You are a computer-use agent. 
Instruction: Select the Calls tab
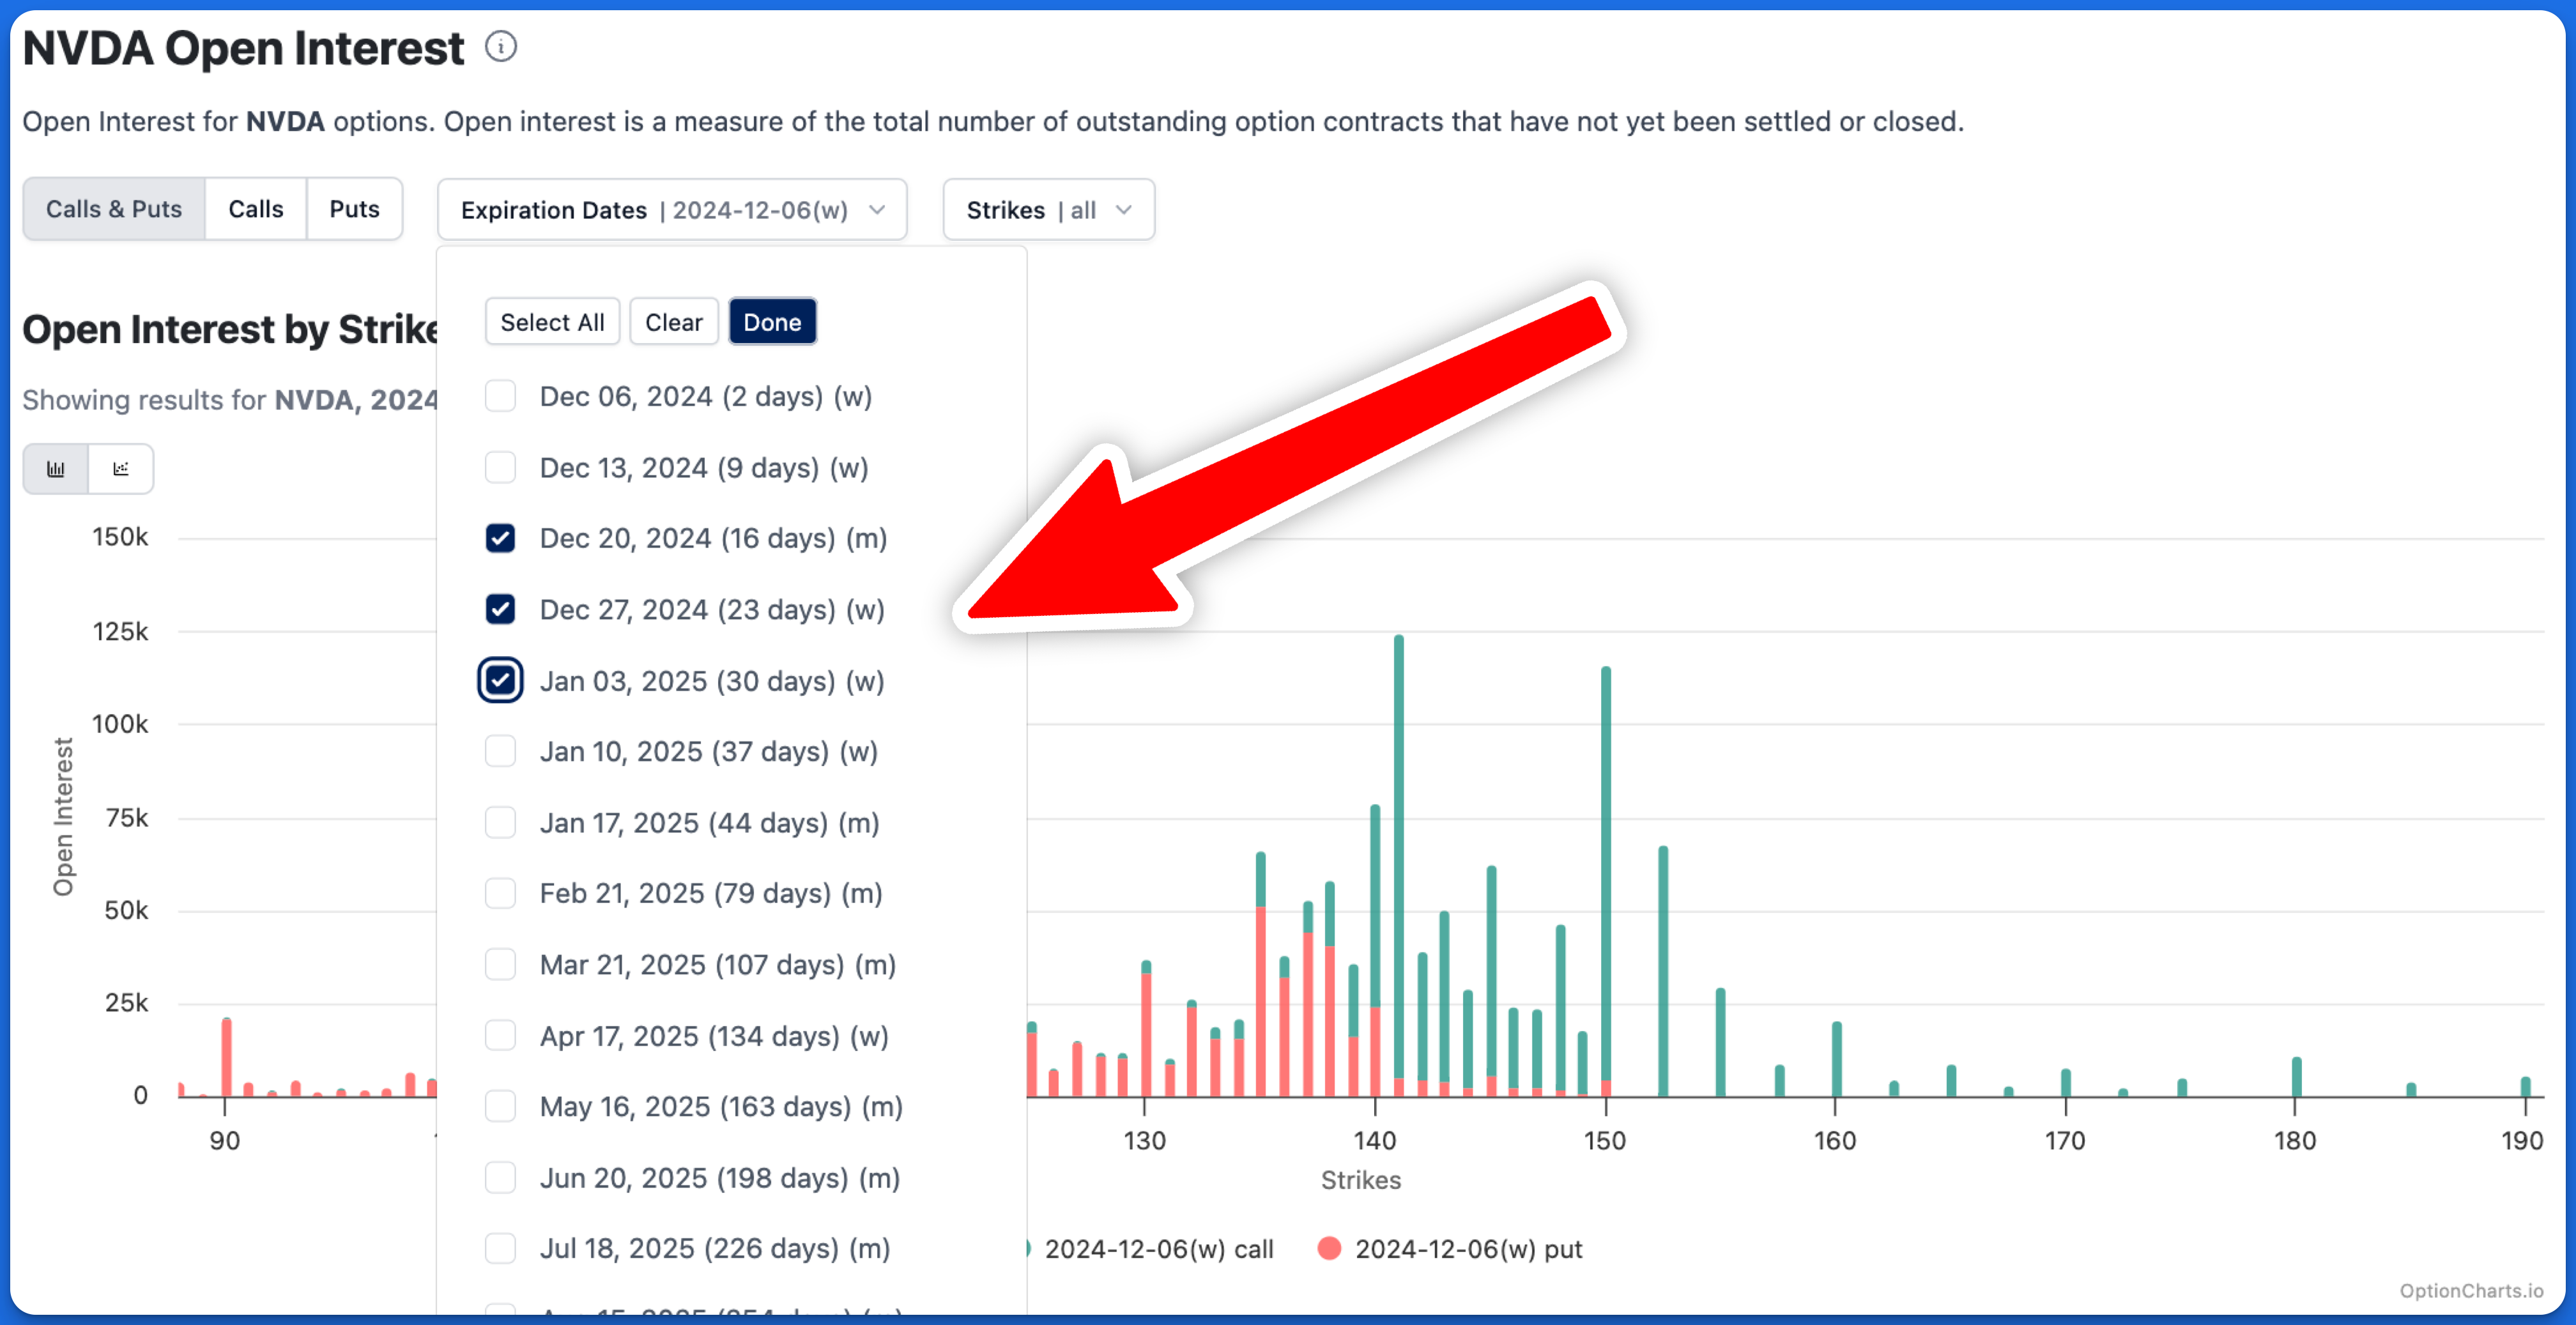pos(256,209)
